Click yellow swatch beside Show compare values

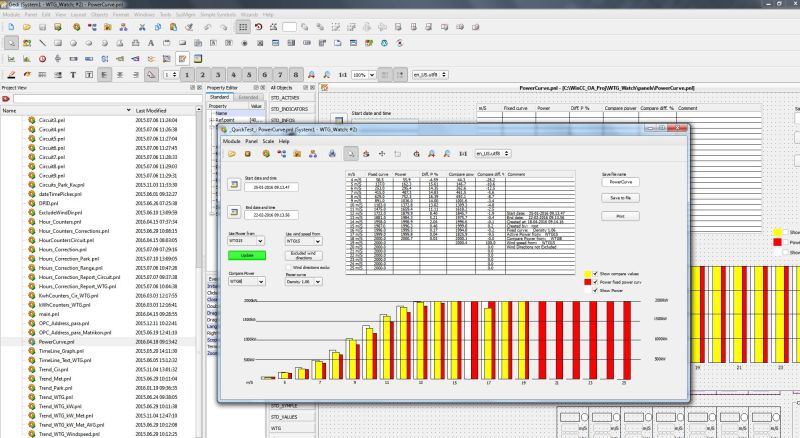coord(588,274)
